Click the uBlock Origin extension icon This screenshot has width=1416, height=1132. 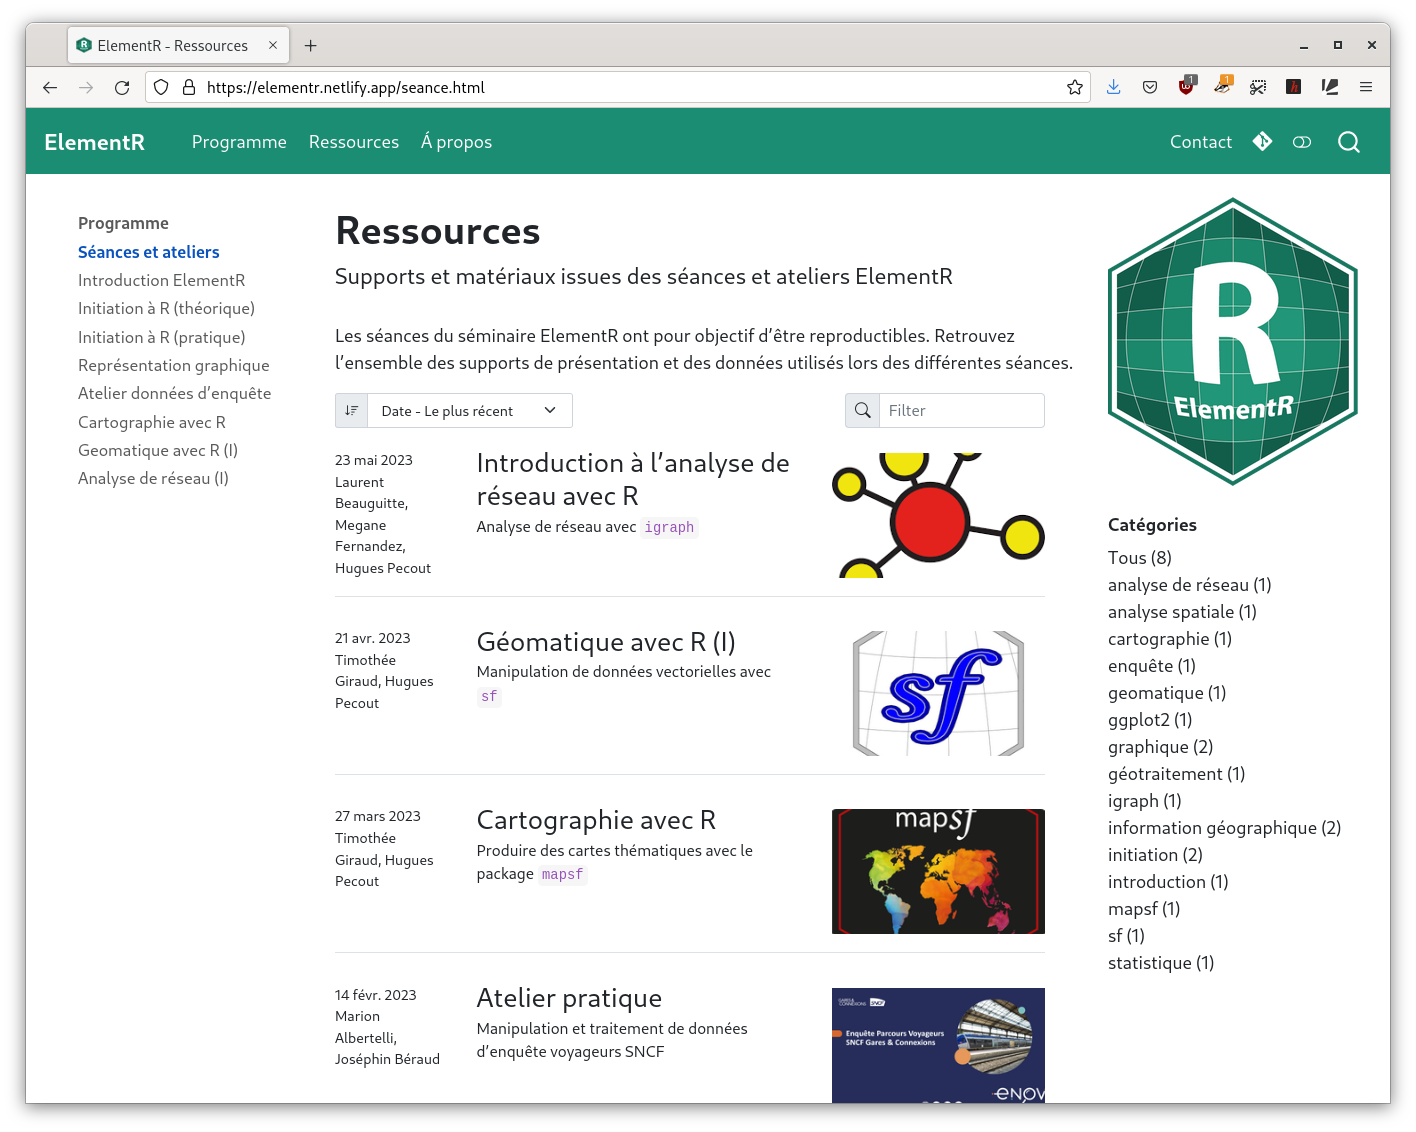click(x=1186, y=88)
